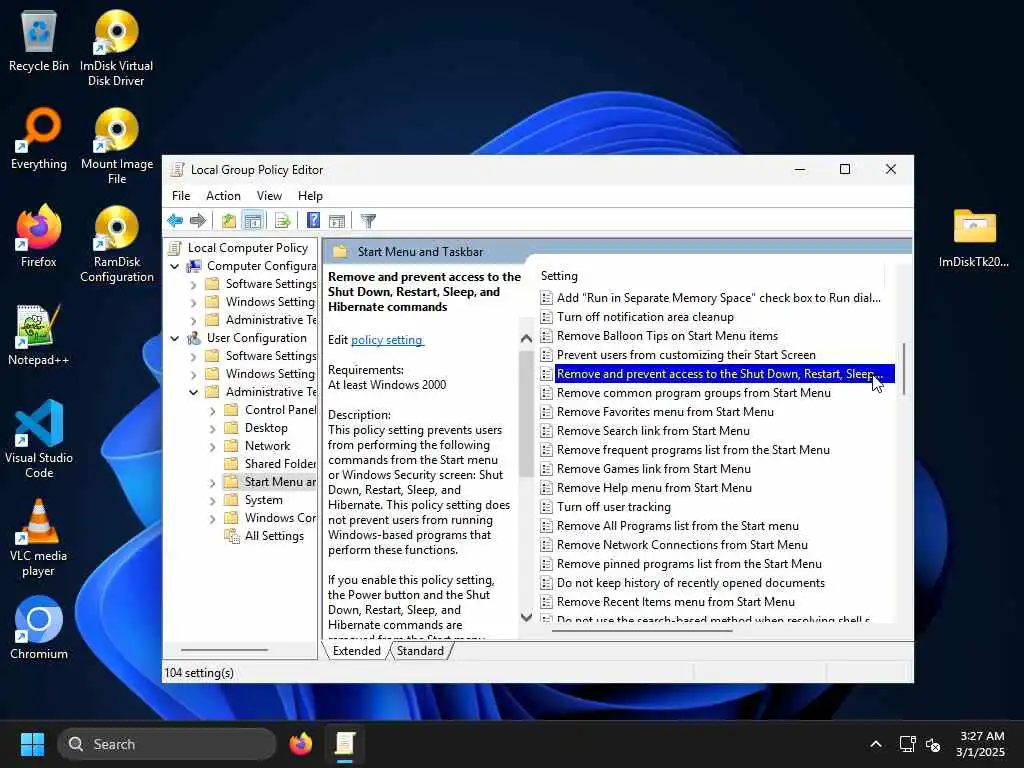The width and height of the screenshot is (1024, 768).
Task: Open the Help menu
Action: click(x=310, y=196)
